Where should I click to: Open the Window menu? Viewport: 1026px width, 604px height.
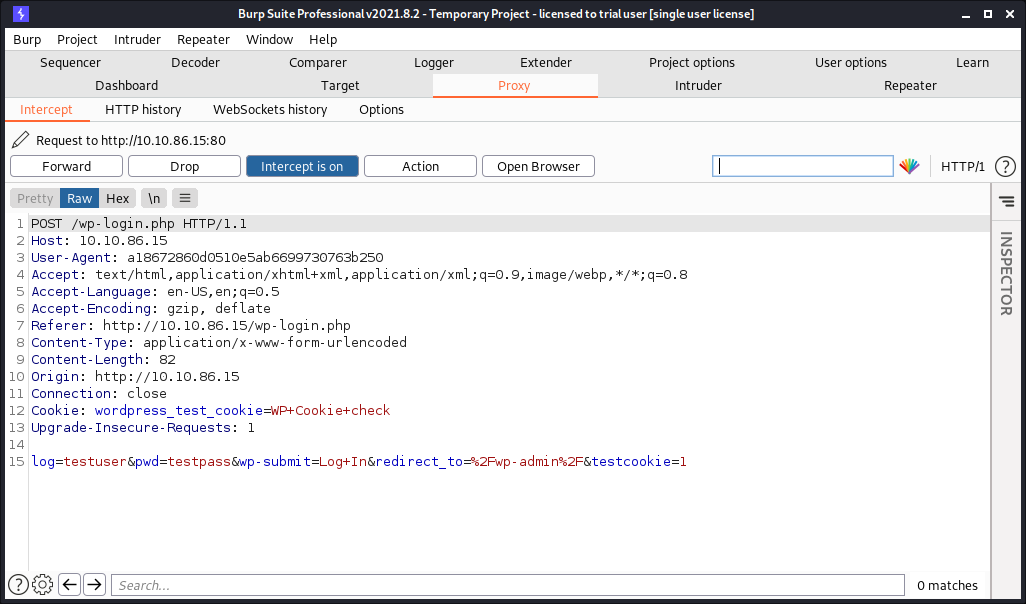pos(270,39)
